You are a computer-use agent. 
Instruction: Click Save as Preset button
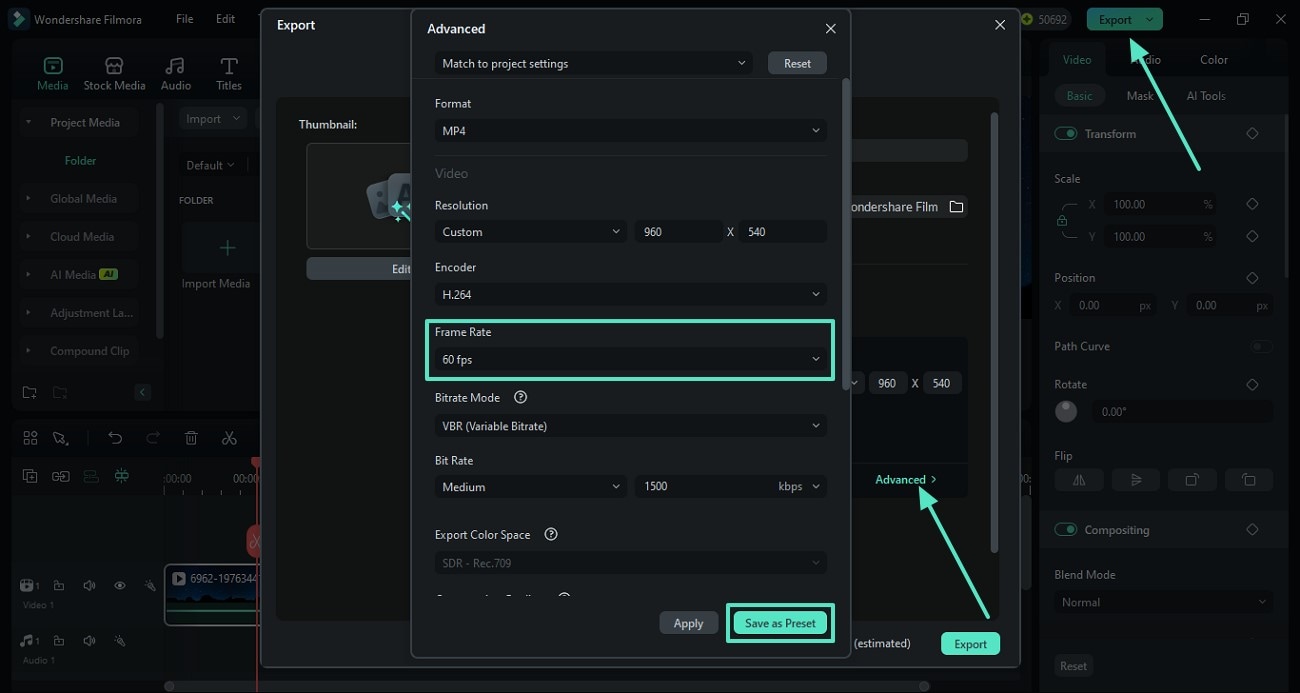780,623
